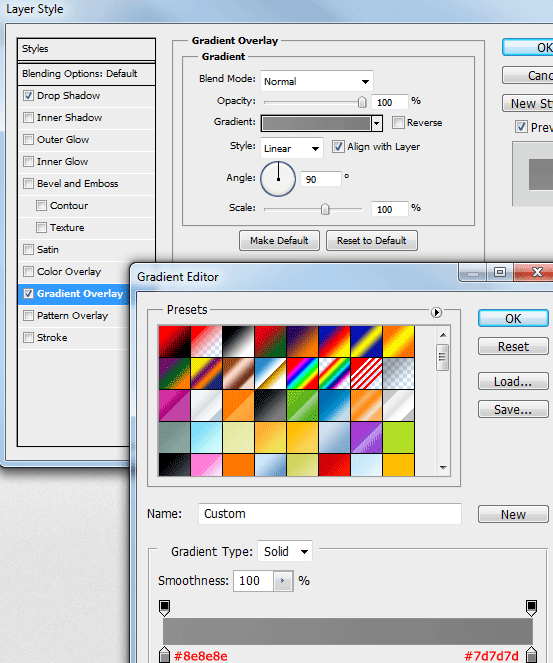
Task: Toggle the Drop Shadow checkbox
Action: (x=28, y=96)
